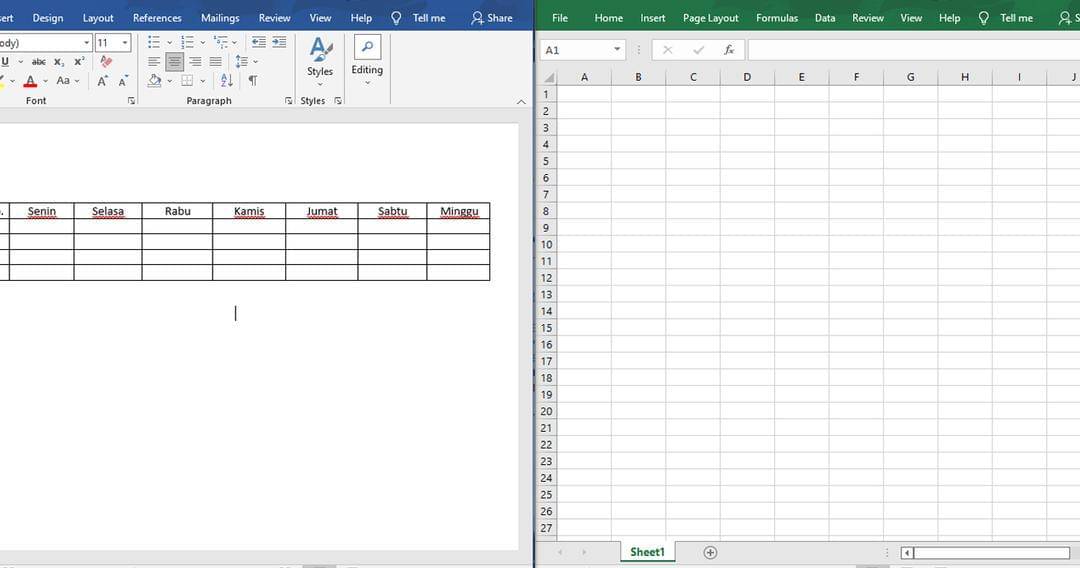
Task: Click the Share button in Word
Action: coord(491,18)
